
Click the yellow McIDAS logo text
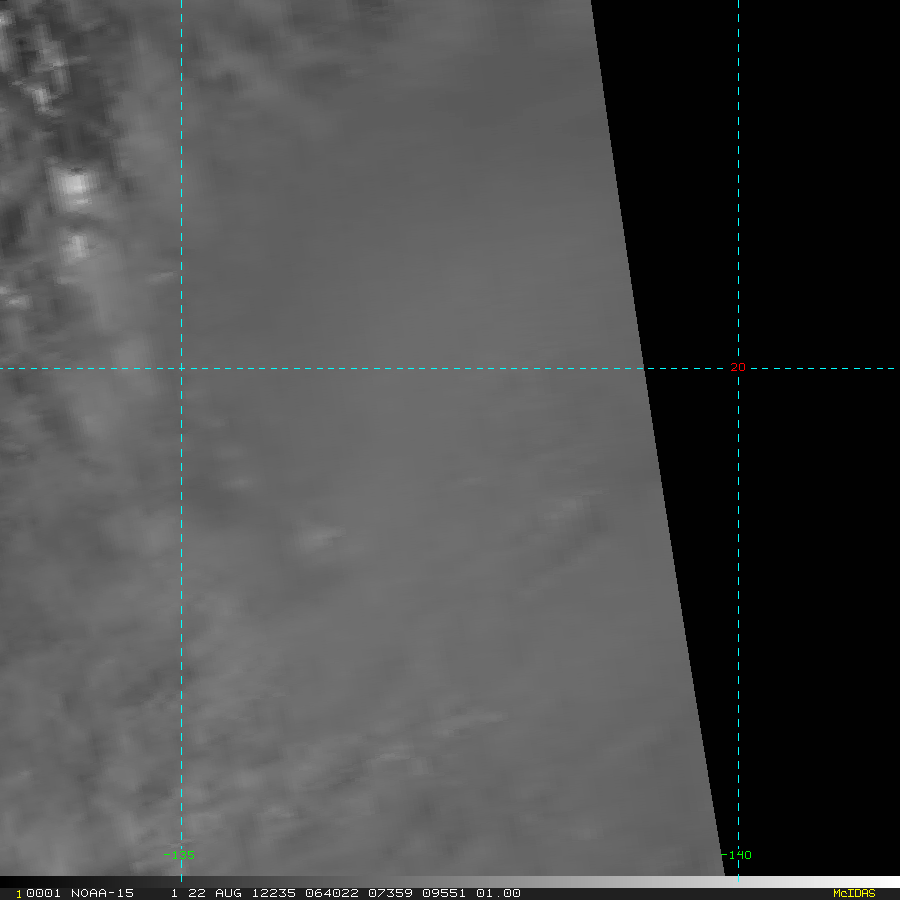click(853, 893)
